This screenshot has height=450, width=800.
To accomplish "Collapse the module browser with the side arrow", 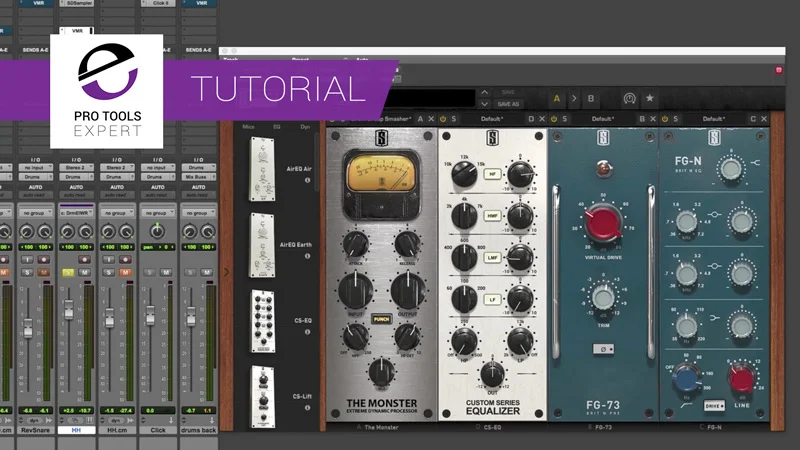I will click(227, 272).
